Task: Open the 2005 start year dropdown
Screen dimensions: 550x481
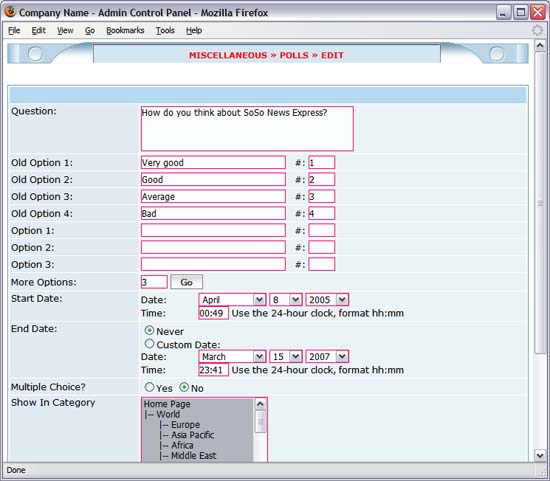Action: pyautogui.click(x=327, y=300)
